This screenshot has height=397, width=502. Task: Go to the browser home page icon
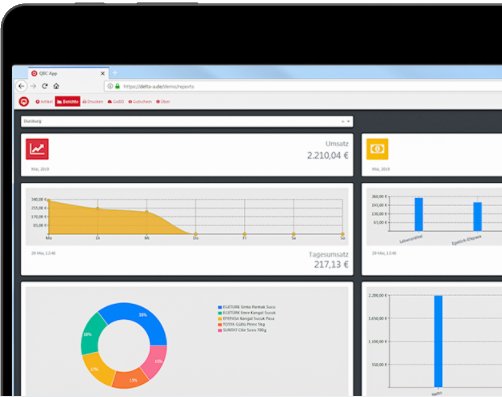pos(56,86)
